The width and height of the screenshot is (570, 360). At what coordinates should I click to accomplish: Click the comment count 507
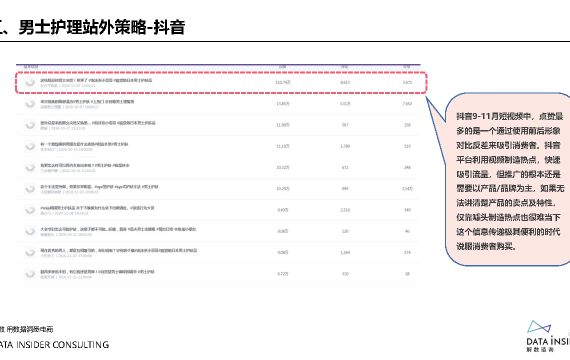point(345,125)
